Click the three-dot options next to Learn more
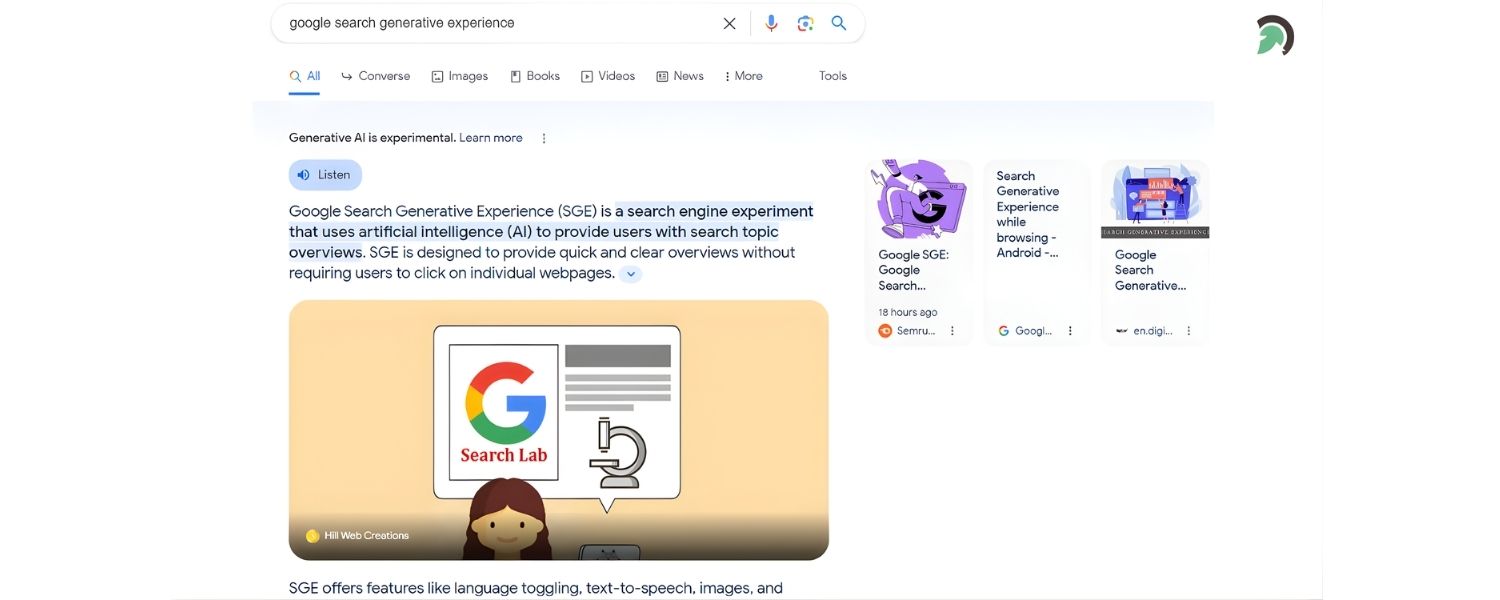The width and height of the screenshot is (1500, 600). 543,138
